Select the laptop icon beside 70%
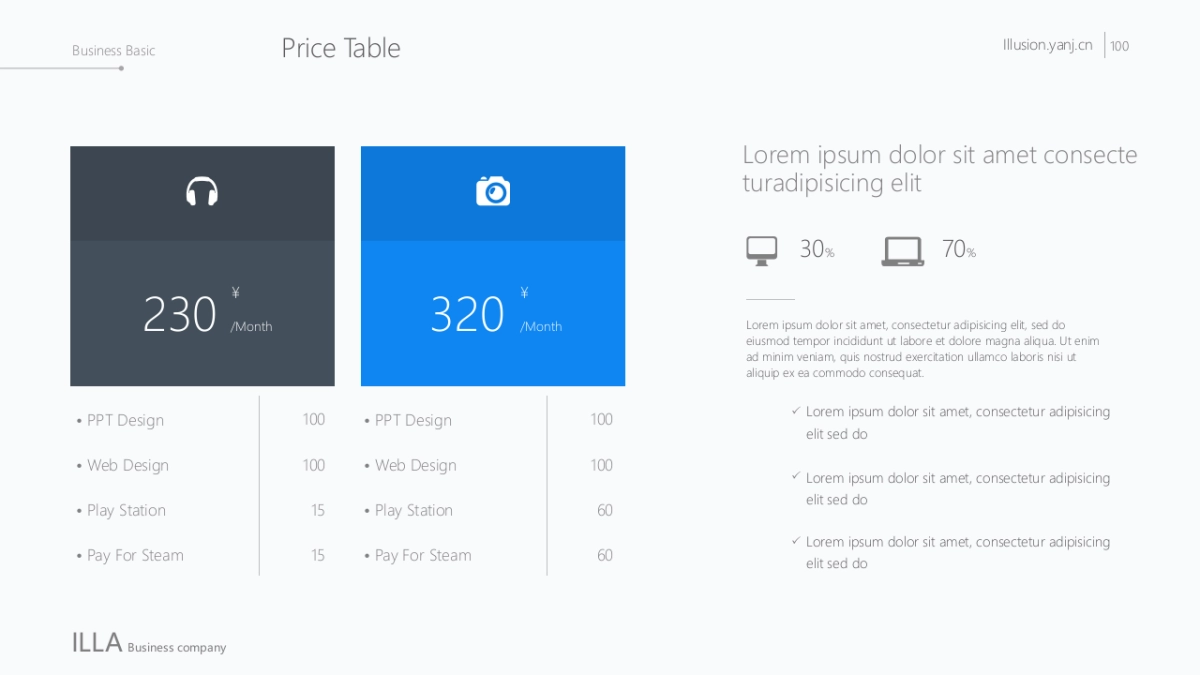 click(x=902, y=251)
